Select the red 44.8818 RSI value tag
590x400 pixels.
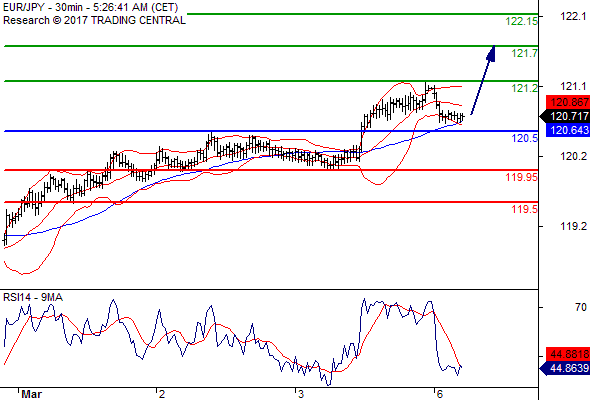pos(567,354)
